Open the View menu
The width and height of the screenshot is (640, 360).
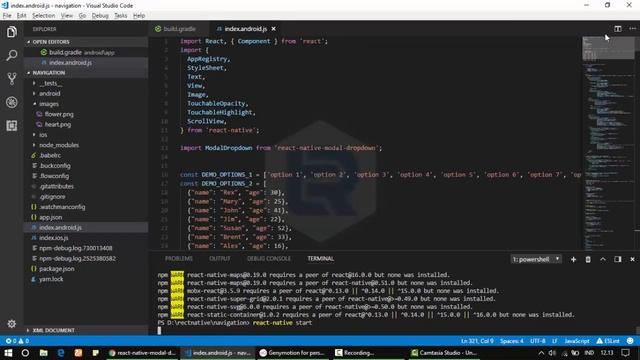pos(67,16)
